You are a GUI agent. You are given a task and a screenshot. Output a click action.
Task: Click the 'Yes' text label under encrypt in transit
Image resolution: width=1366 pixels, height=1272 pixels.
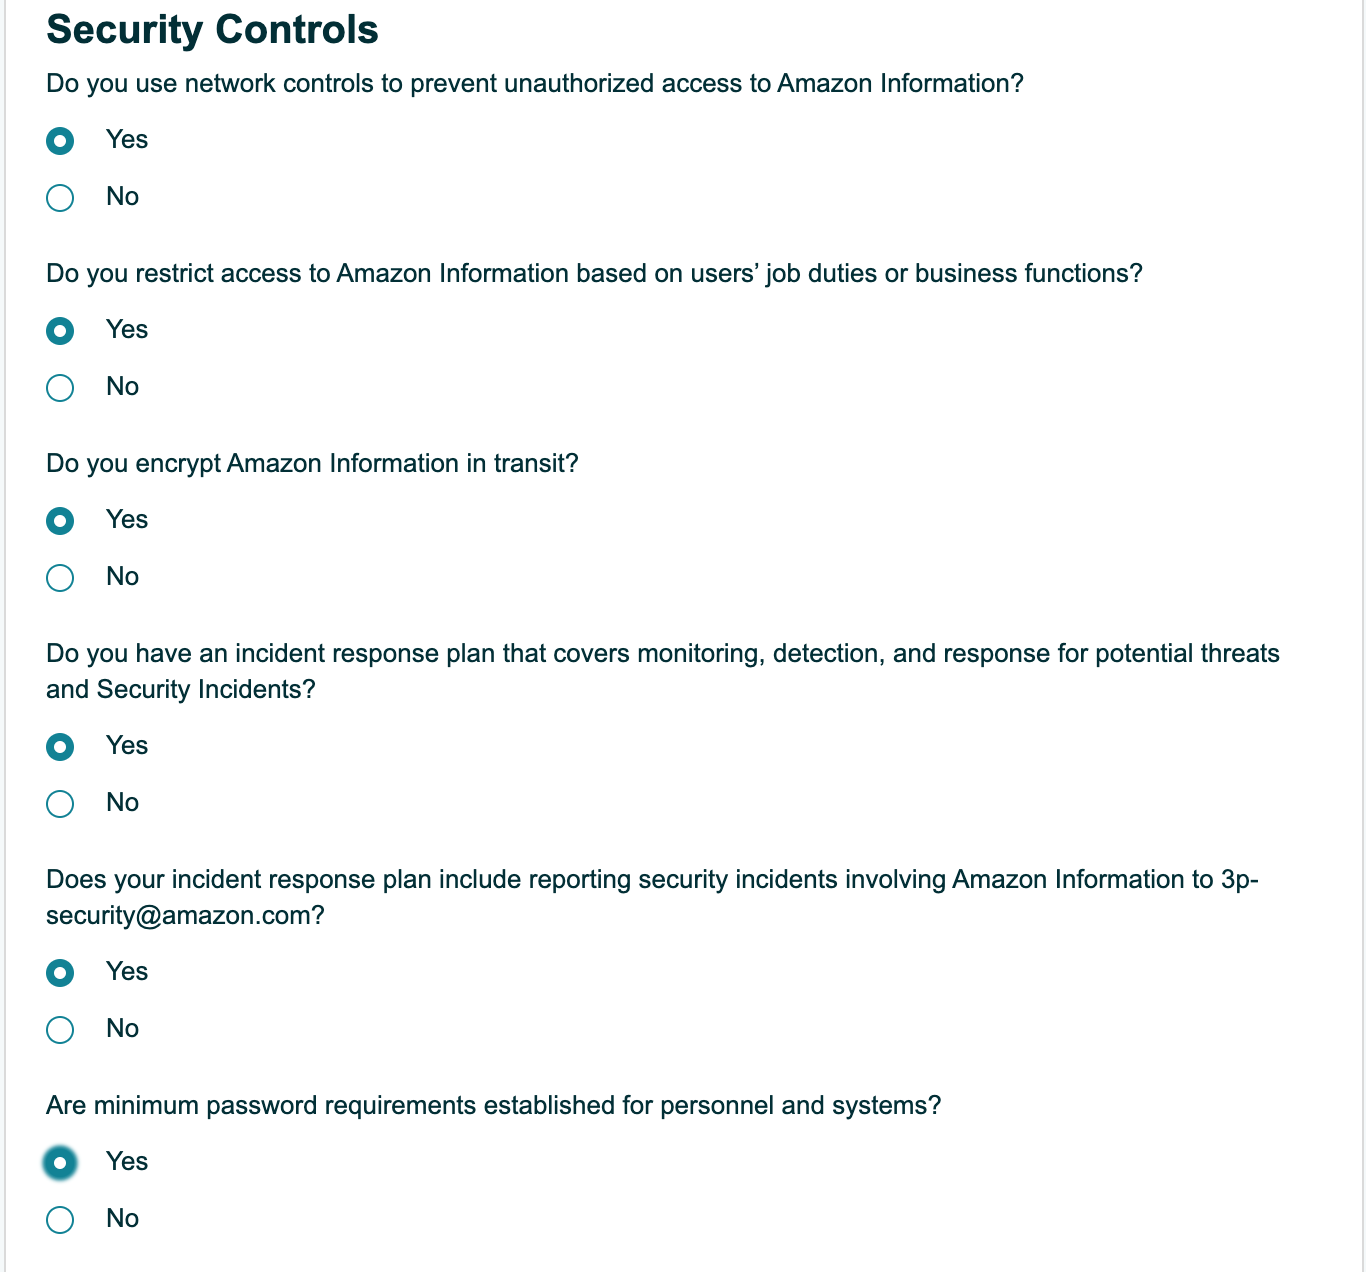tap(127, 520)
